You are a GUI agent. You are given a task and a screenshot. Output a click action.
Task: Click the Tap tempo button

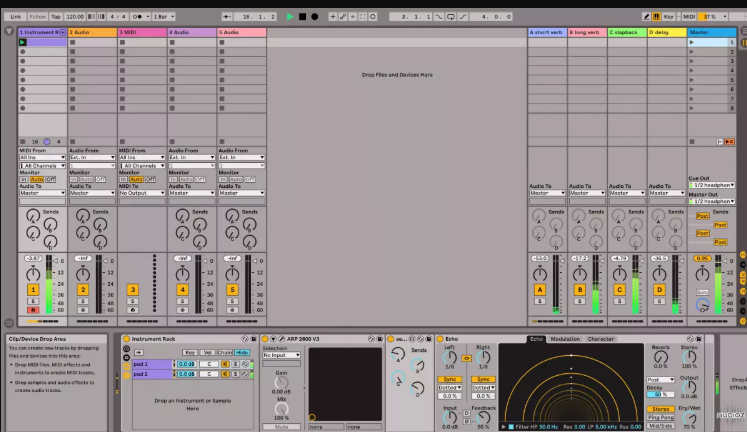pyautogui.click(x=56, y=17)
